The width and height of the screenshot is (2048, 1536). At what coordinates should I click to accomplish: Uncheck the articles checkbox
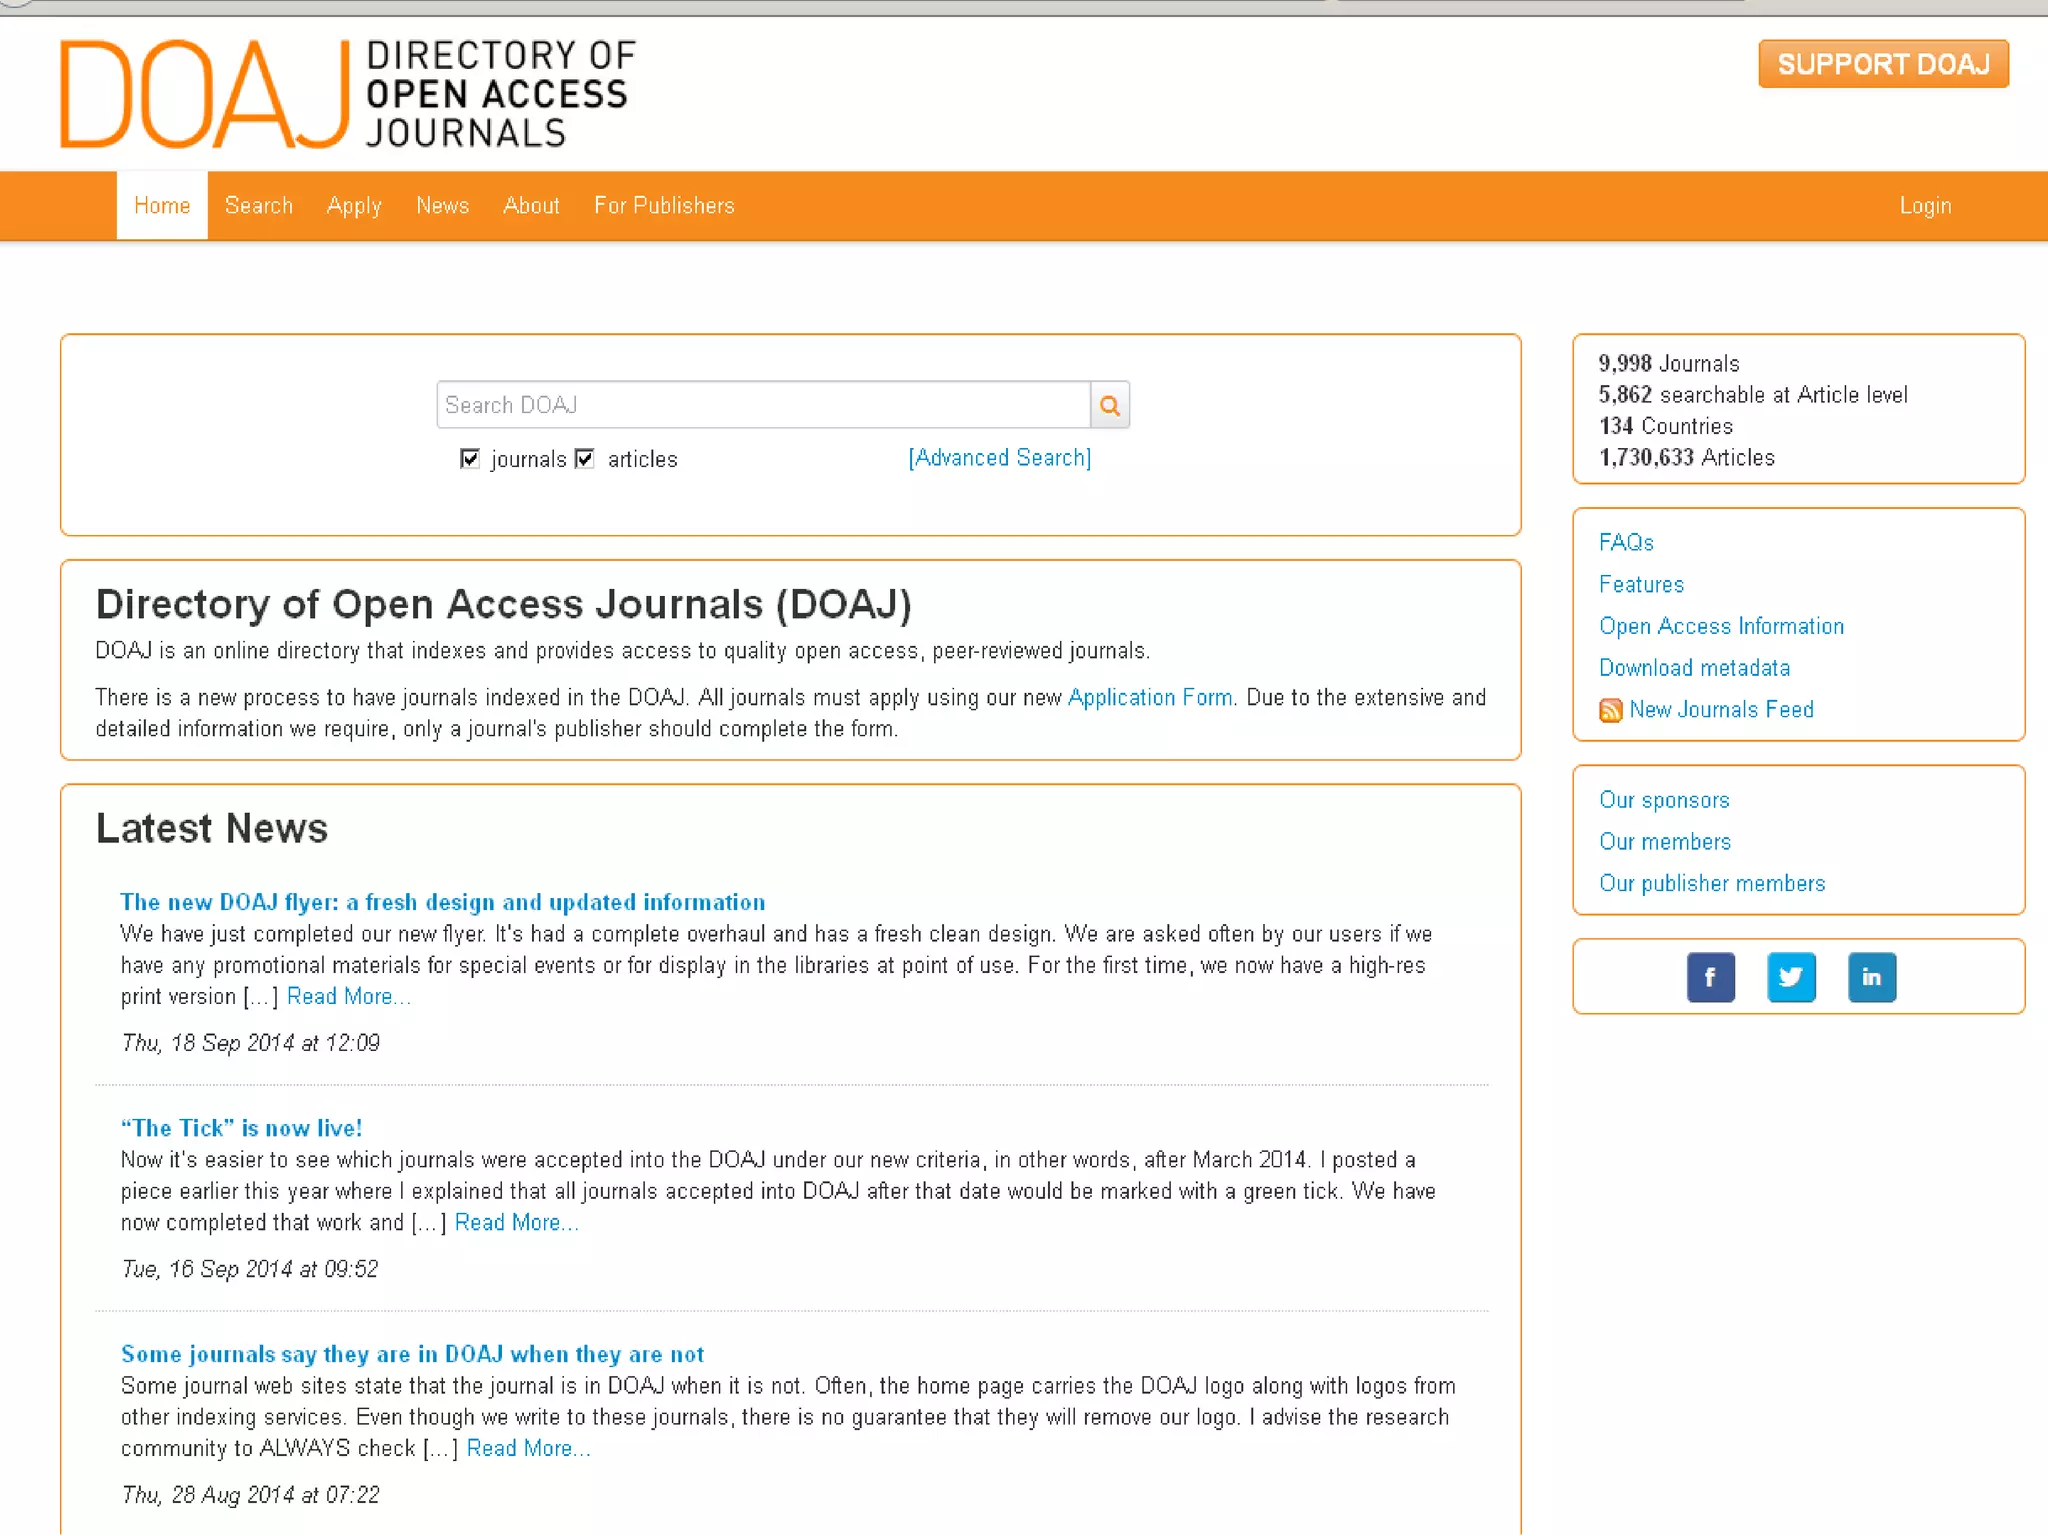pos(585,459)
